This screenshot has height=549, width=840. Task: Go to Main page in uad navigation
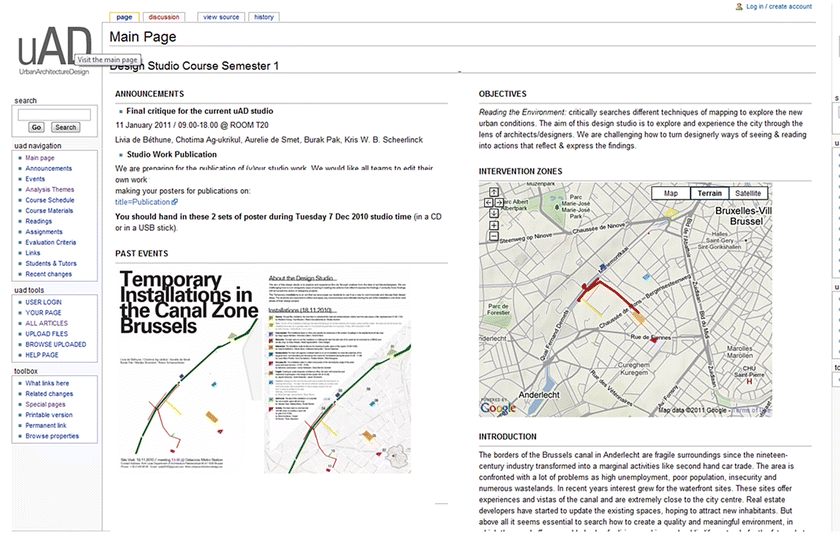click(x=40, y=158)
